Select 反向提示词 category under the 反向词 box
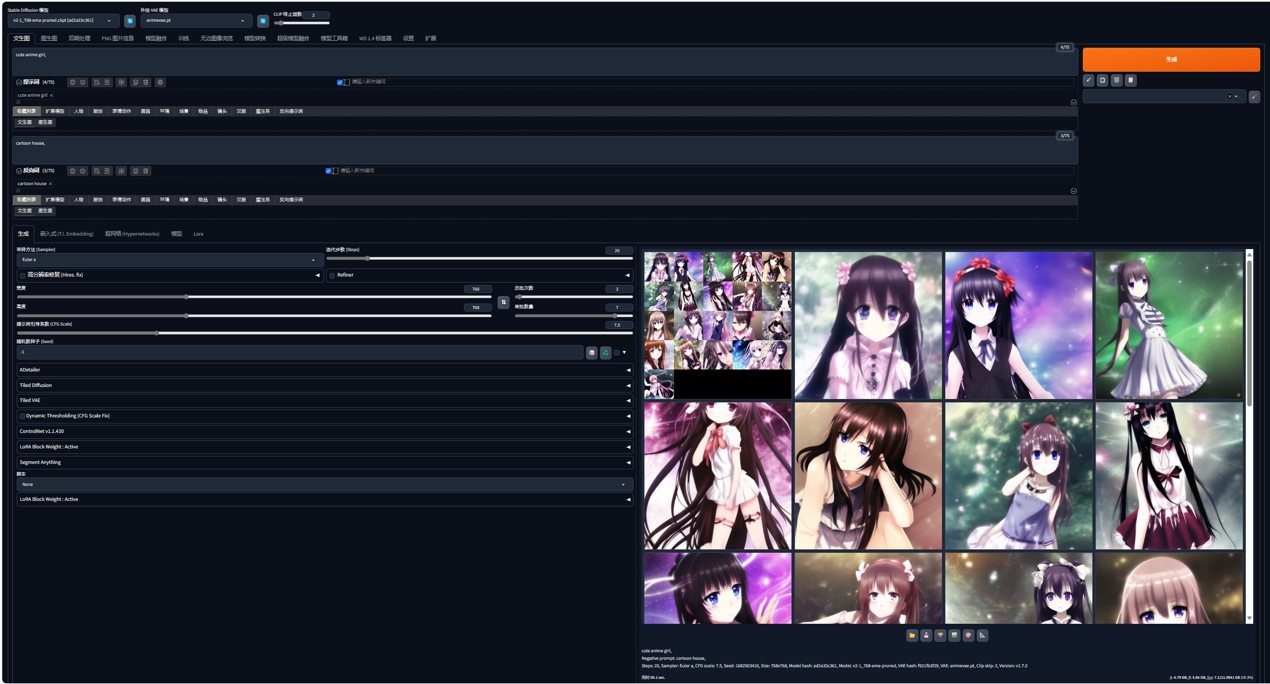This screenshot has width=1270, height=684. (291, 200)
